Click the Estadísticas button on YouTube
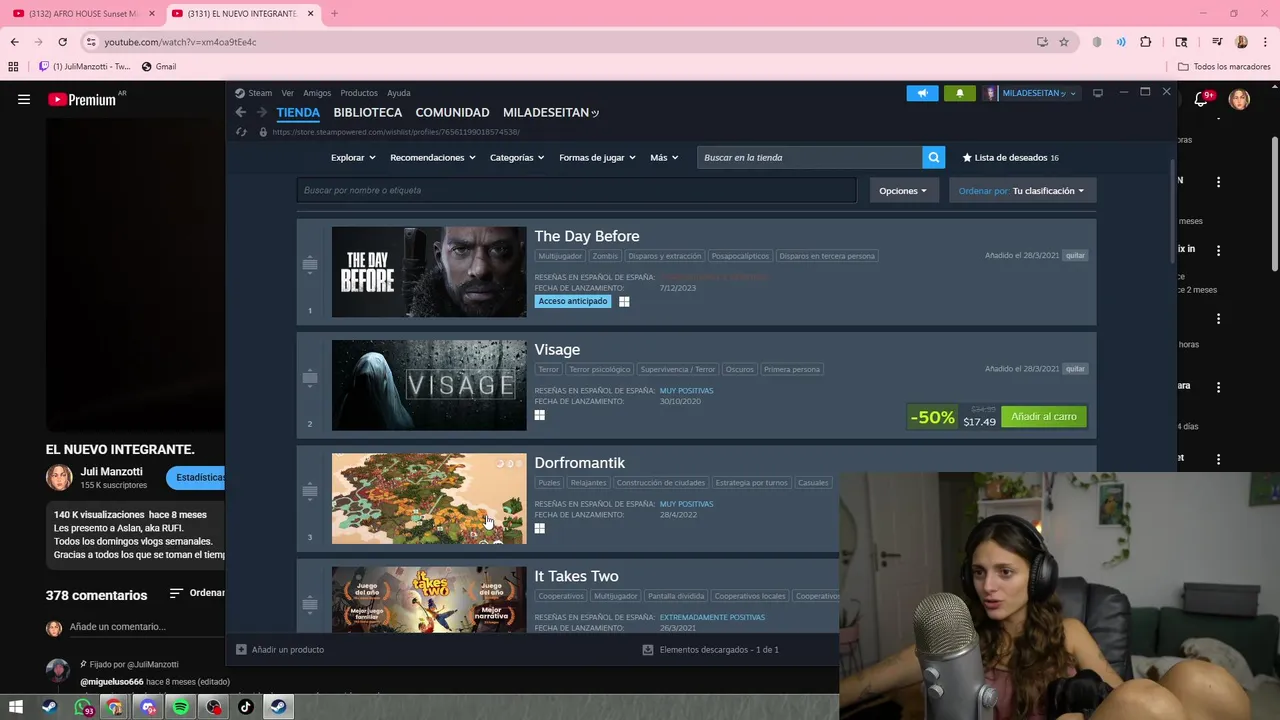Image resolution: width=1280 pixels, height=720 pixels. coord(196,478)
